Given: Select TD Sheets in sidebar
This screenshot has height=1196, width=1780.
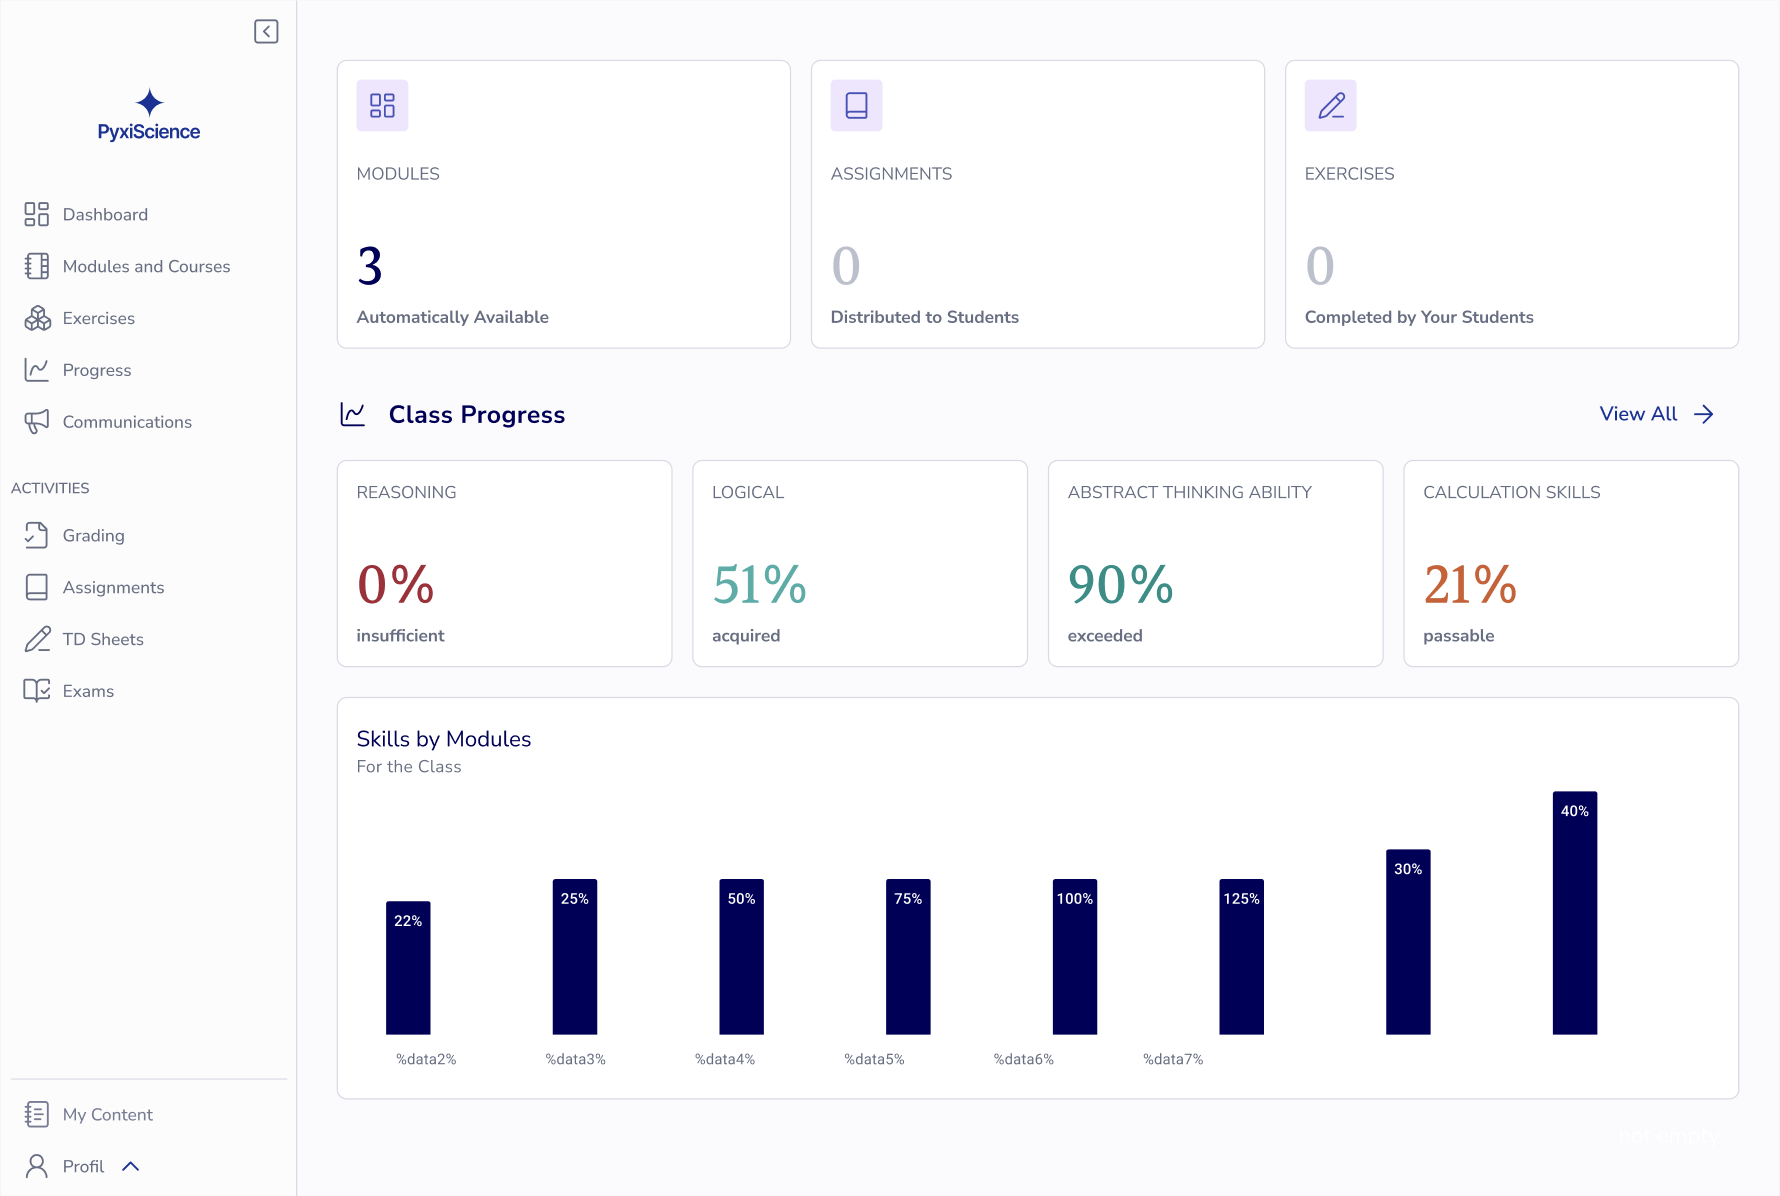Looking at the screenshot, I should 103,639.
